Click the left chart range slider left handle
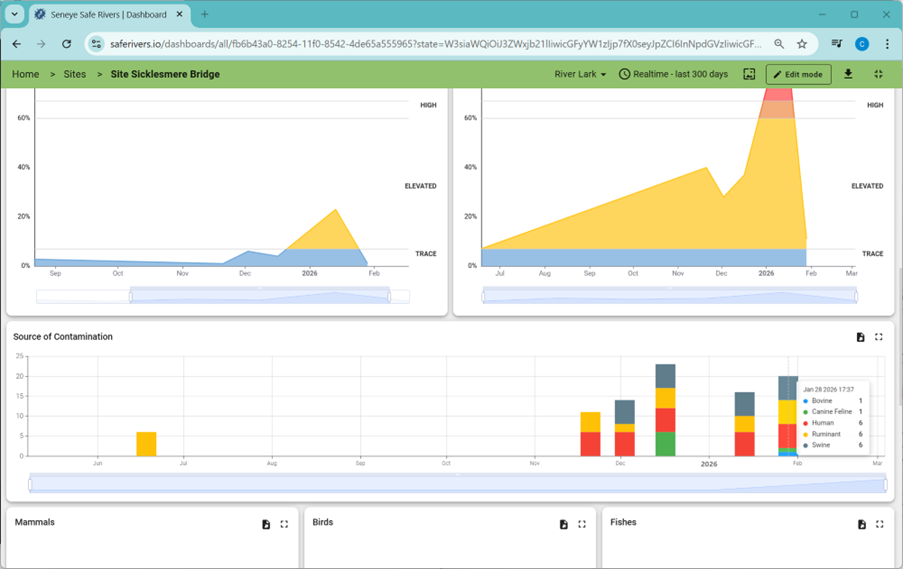The height and width of the screenshot is (569, 903). coord(131,297)
